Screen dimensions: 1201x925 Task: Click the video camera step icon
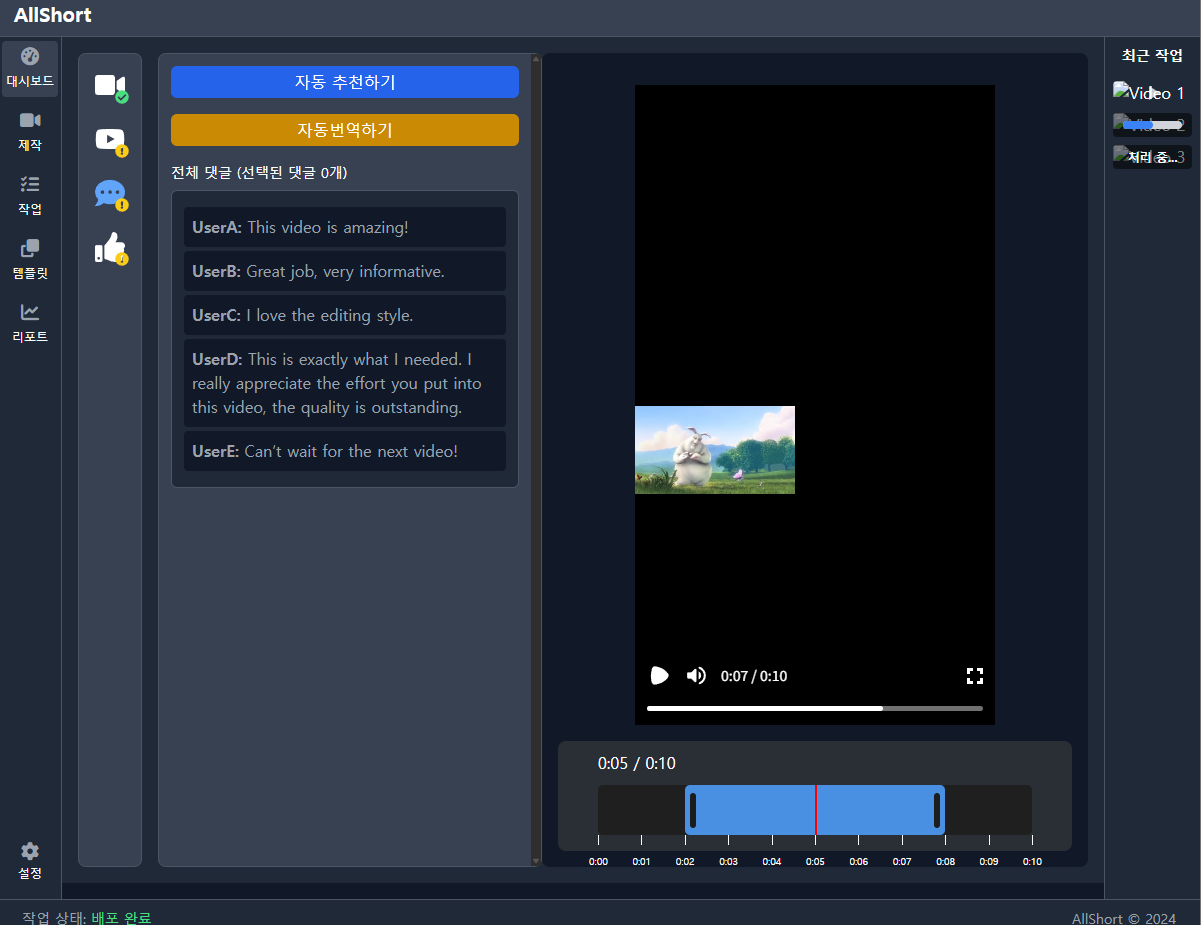110,86
